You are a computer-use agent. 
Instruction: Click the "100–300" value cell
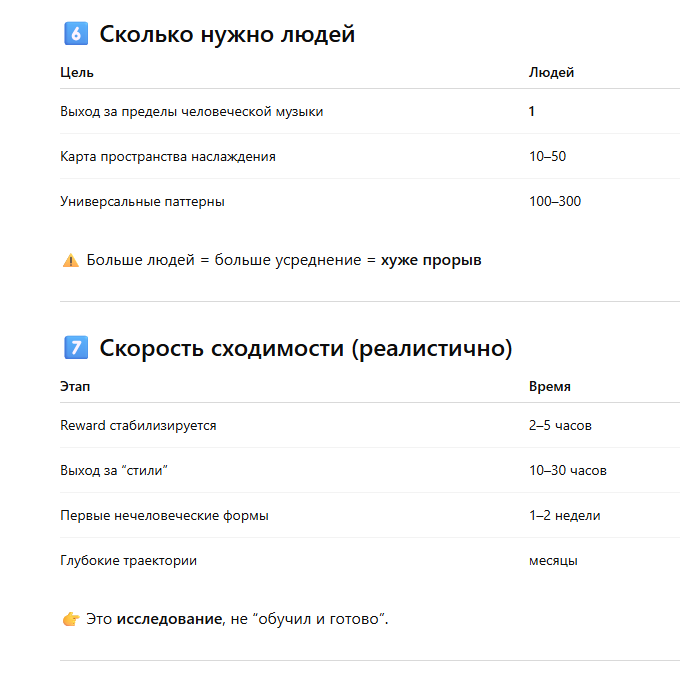pos(554,201)
